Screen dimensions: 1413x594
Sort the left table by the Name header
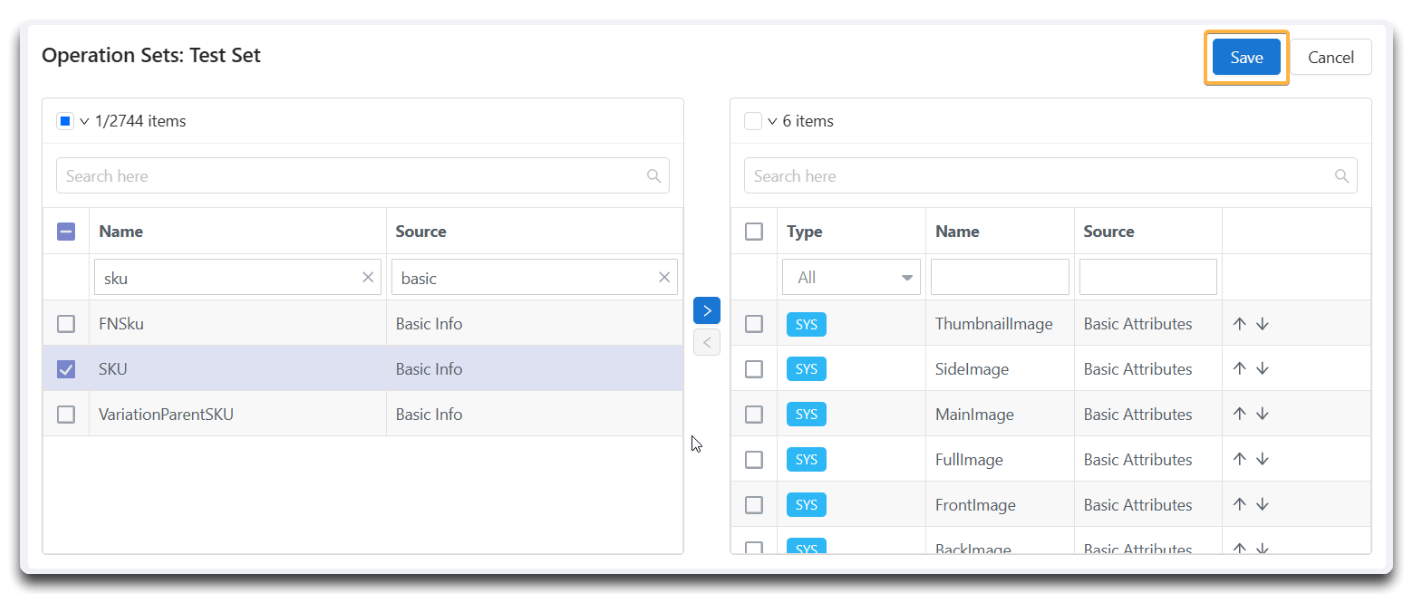pyautogui.click(x=121, y=231)
